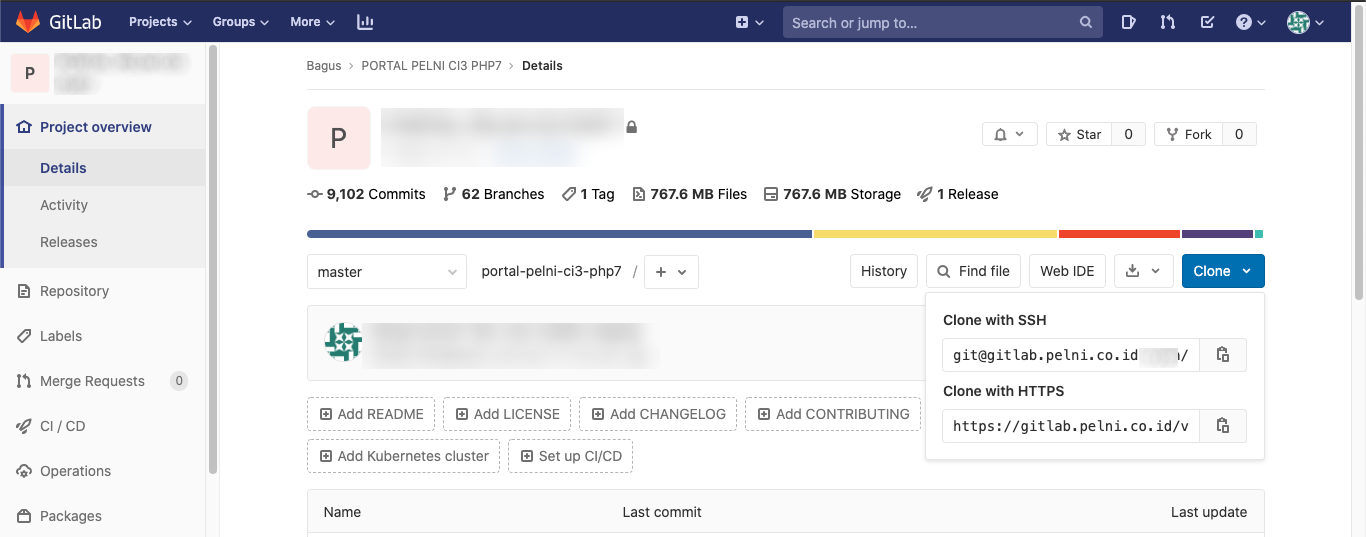Click the blue segment of language bar
Image resolution: width=1366 pixels, height=537 pixels.
coord(559,234)
